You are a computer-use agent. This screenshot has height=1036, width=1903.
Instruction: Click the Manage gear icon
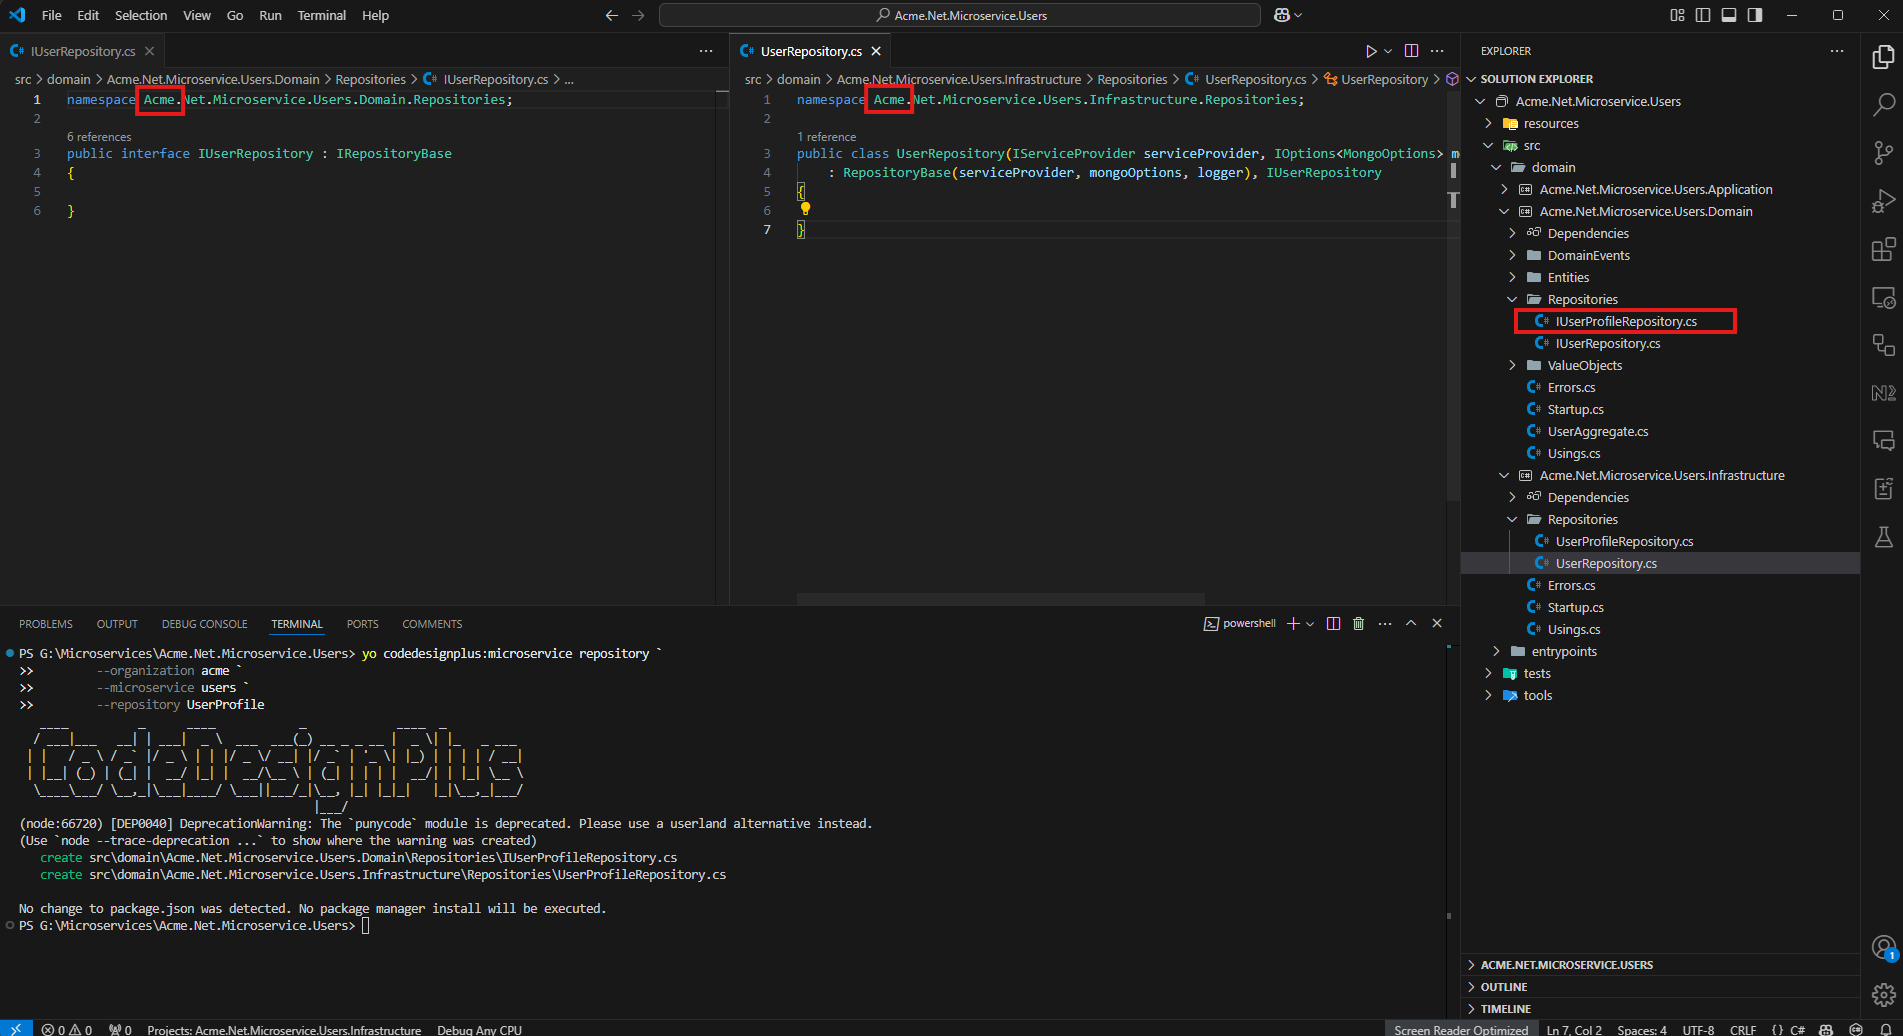[1883, 994]
